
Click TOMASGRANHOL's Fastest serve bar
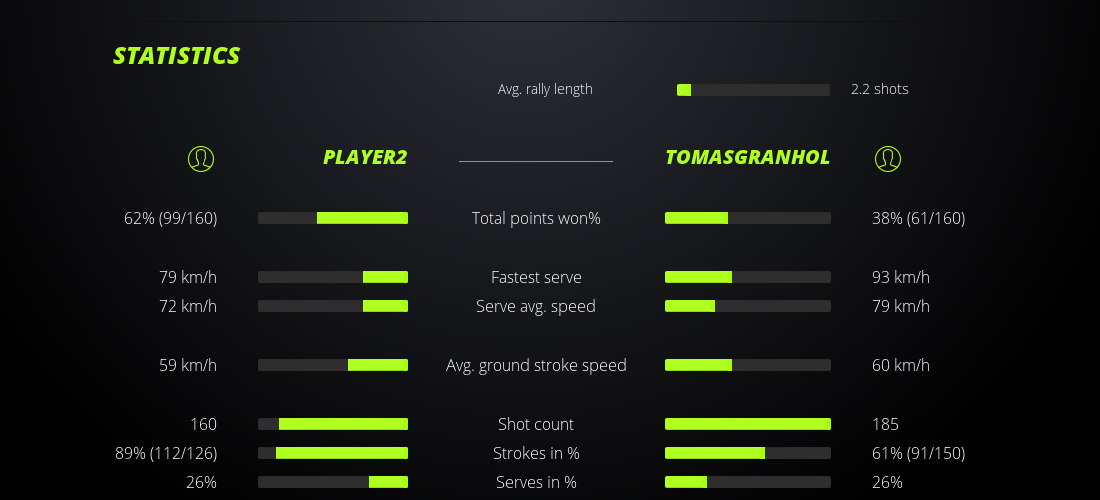click(x=747, y=277)
